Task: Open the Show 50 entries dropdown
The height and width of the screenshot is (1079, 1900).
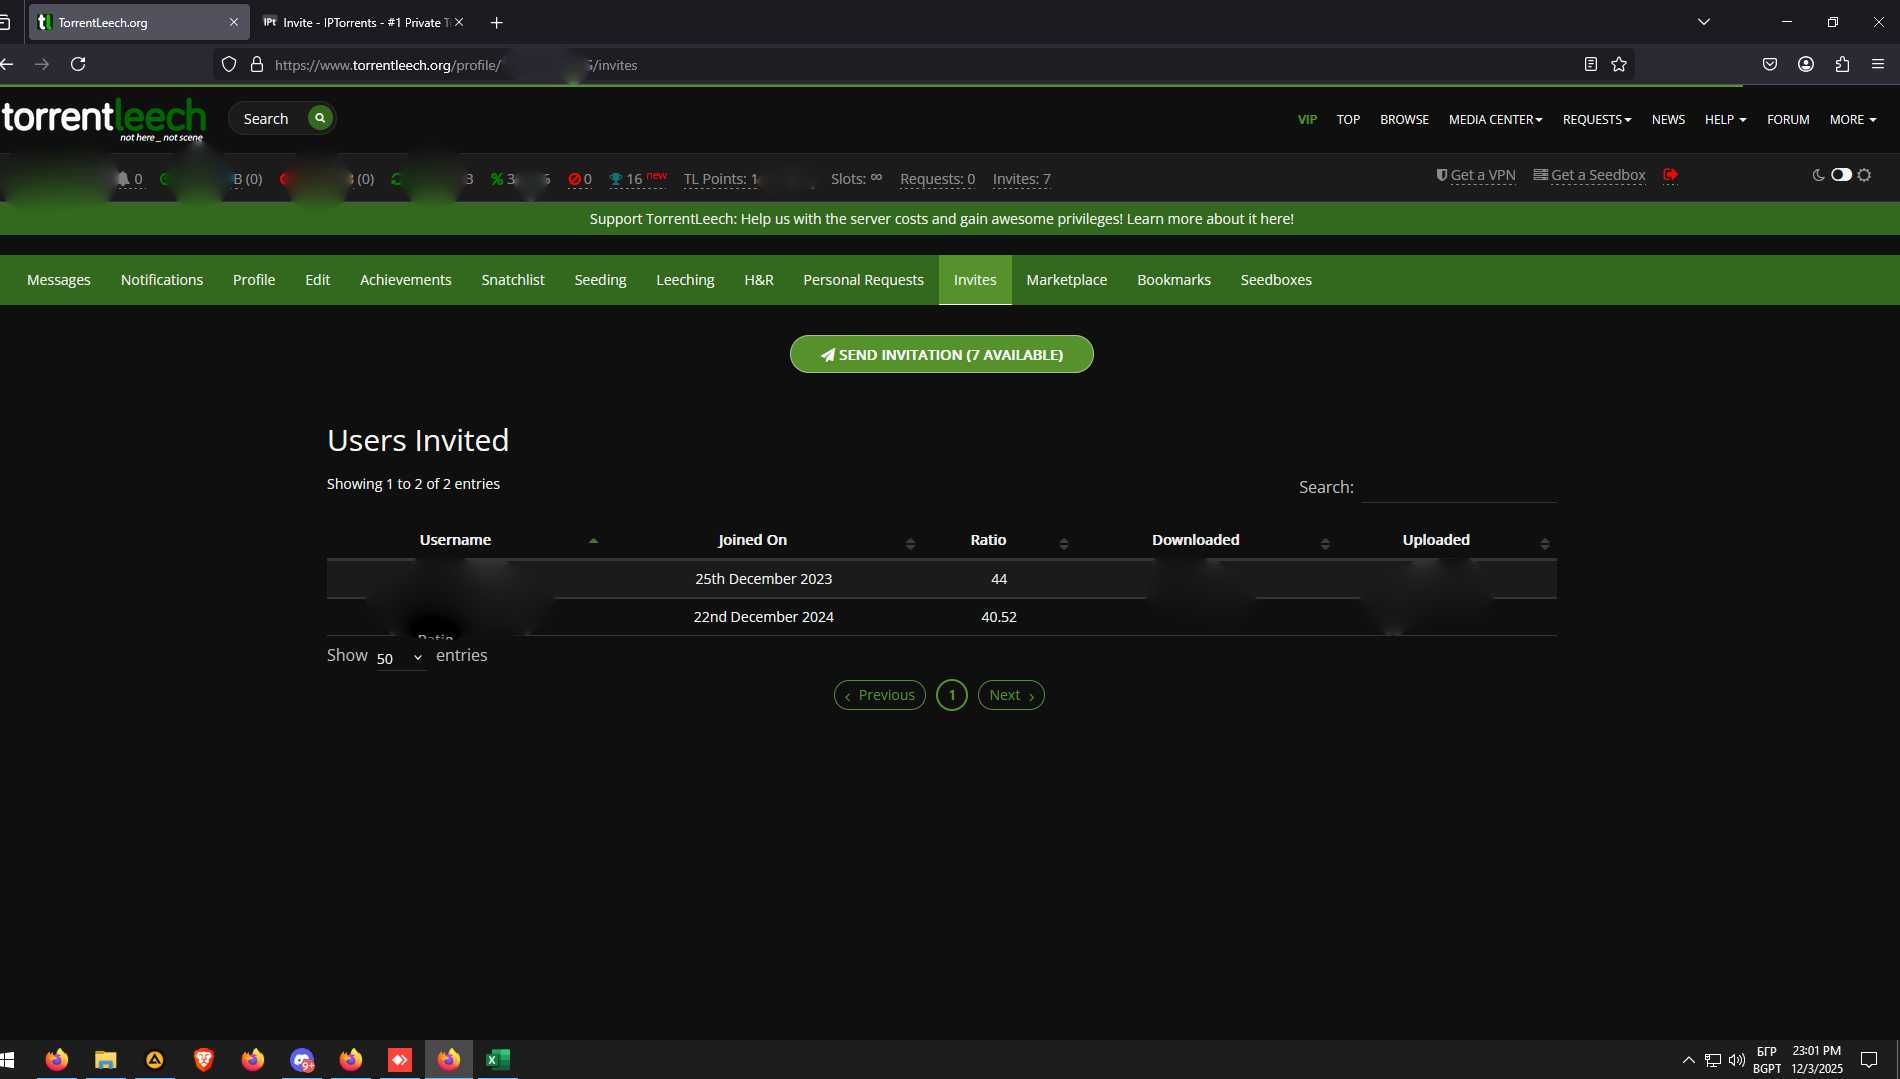Action: (400, 657)
